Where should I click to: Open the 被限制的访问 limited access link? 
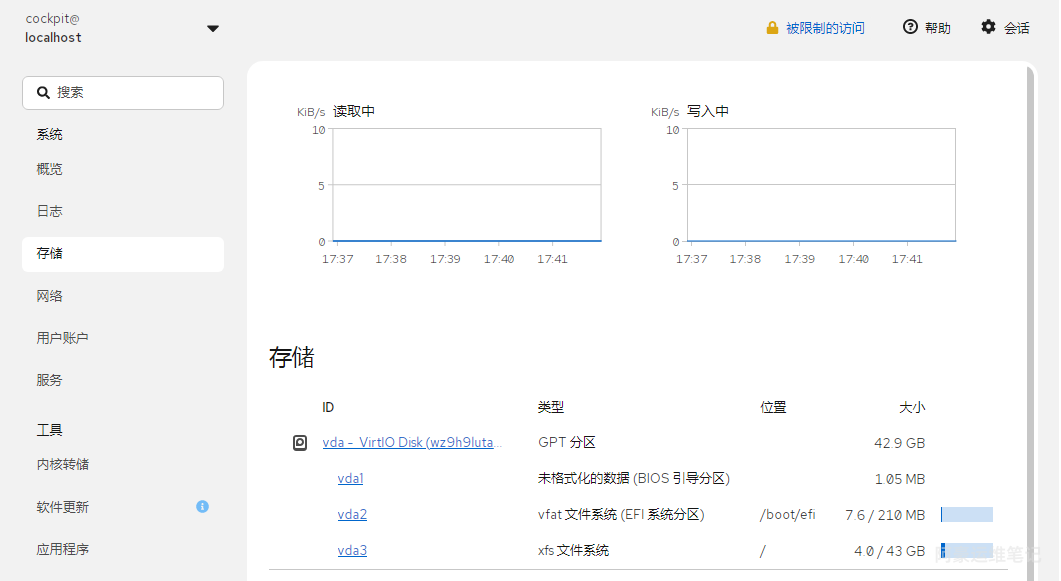825,28
